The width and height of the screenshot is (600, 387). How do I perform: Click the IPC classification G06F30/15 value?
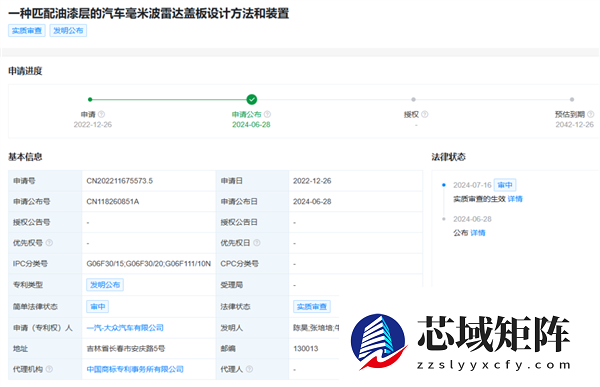click(148, 264)
